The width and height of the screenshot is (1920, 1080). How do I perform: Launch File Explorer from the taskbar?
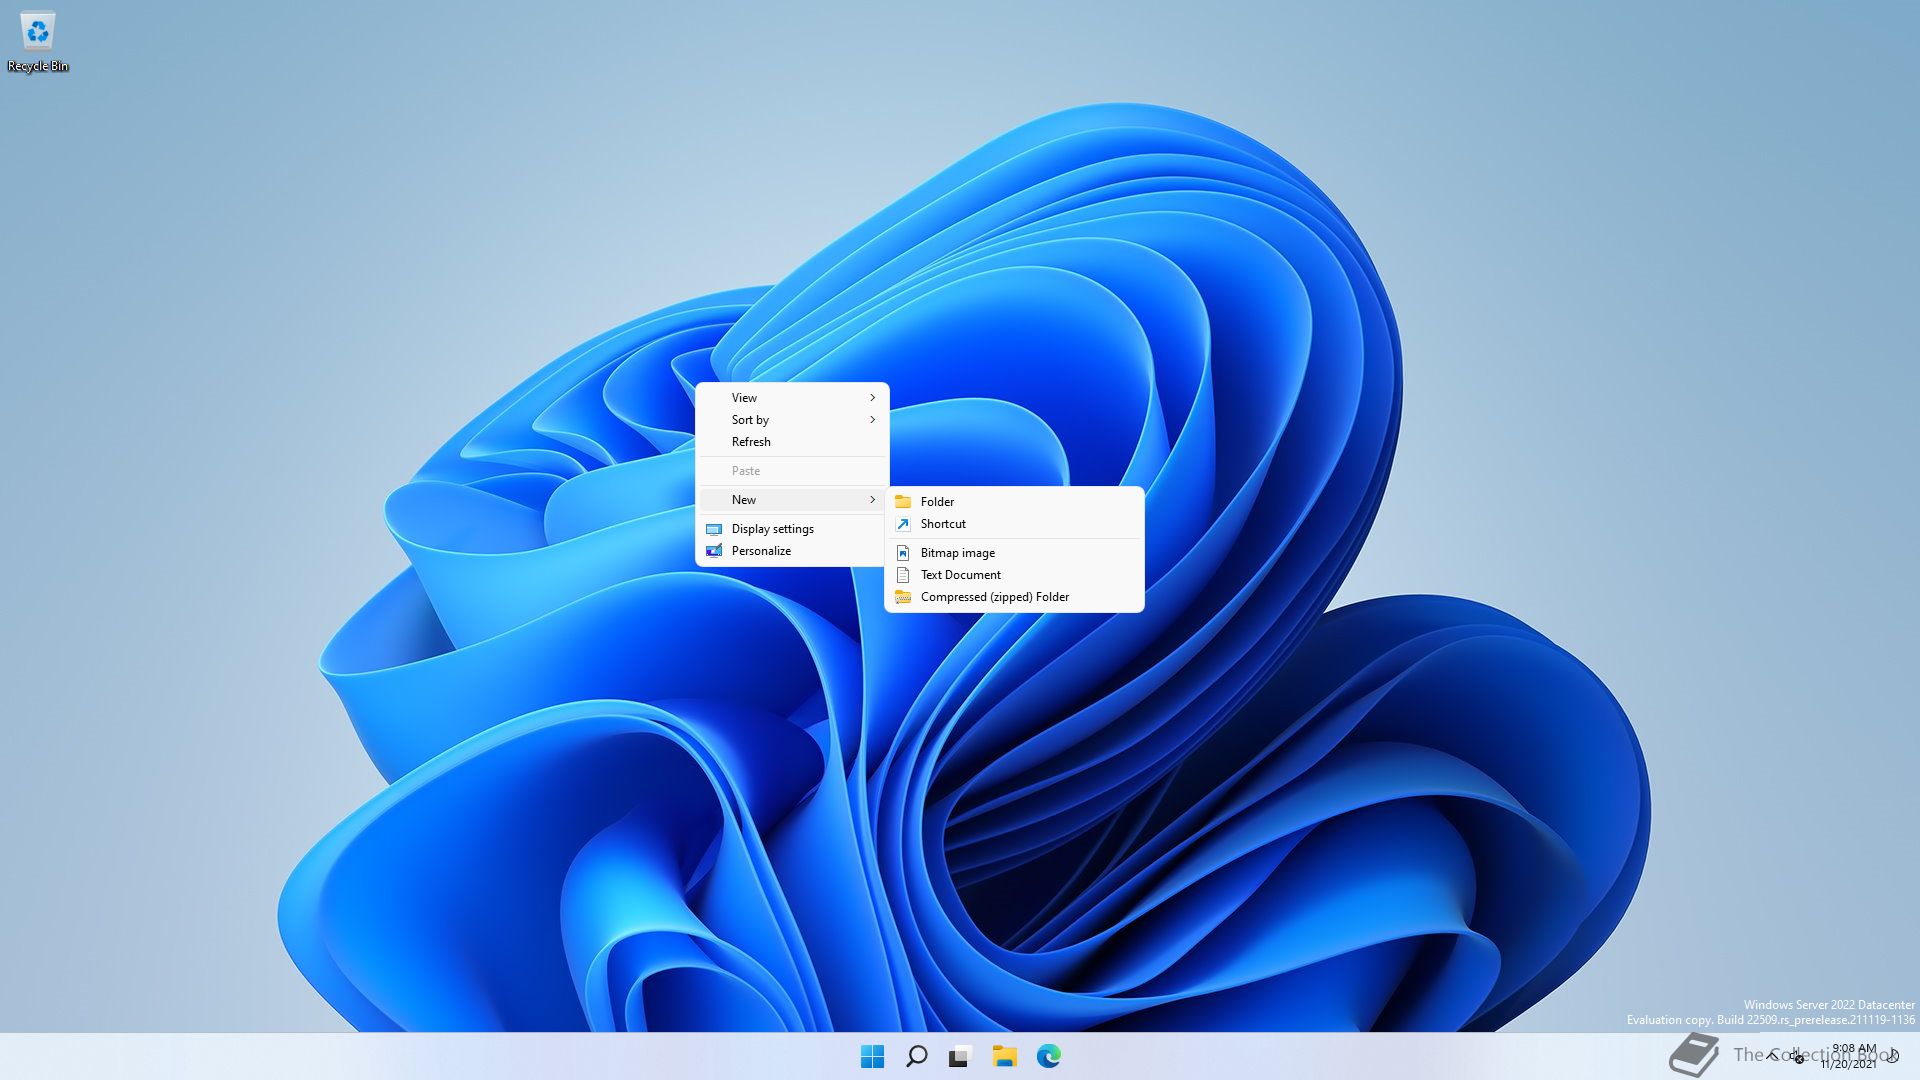pyautogui.click(x=1004, y=1056)
